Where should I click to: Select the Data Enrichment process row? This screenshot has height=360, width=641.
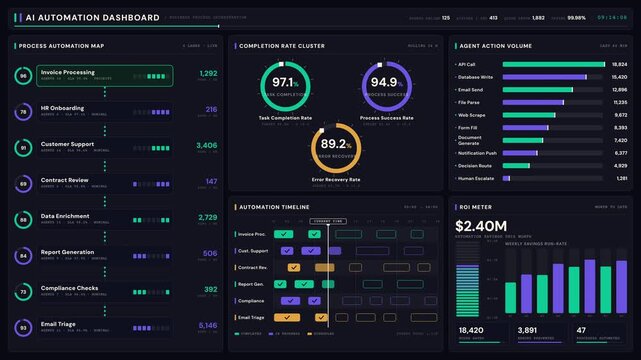105,219
